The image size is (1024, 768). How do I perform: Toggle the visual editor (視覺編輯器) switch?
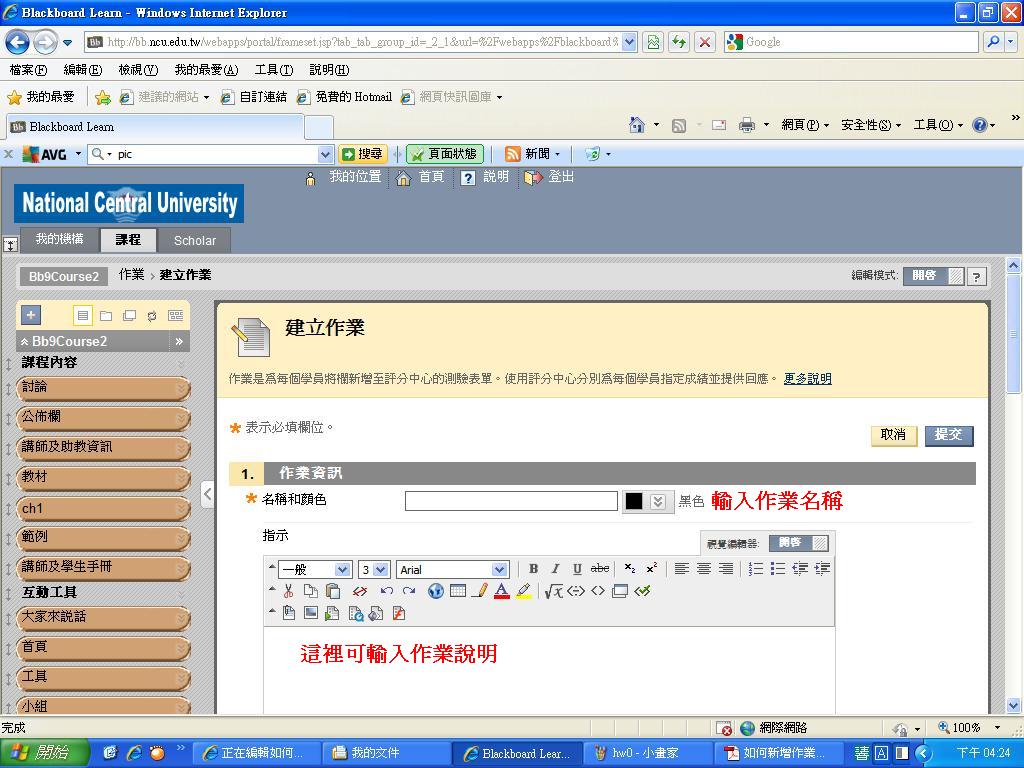coord(798,543)
